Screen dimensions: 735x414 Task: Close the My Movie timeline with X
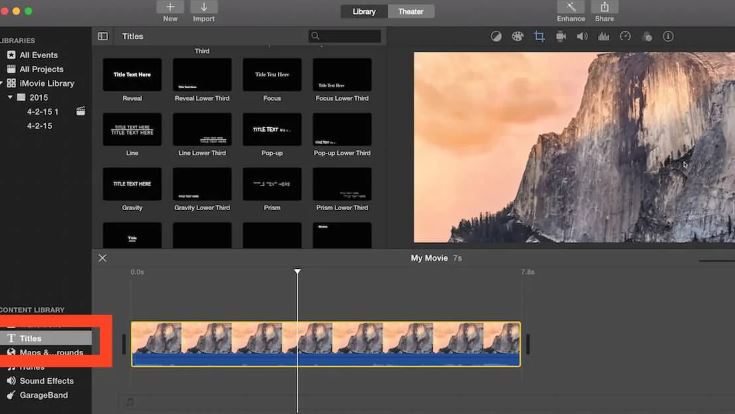coord(102,258)
